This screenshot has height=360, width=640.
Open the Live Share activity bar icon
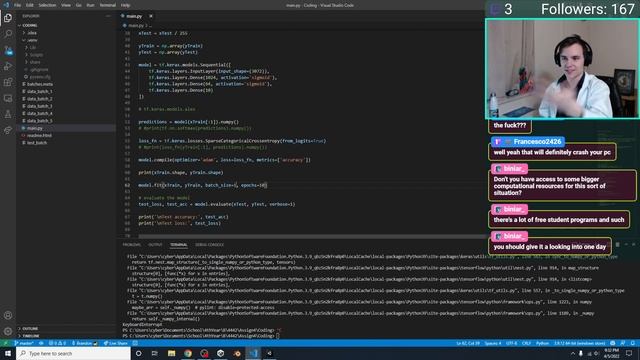8,130
